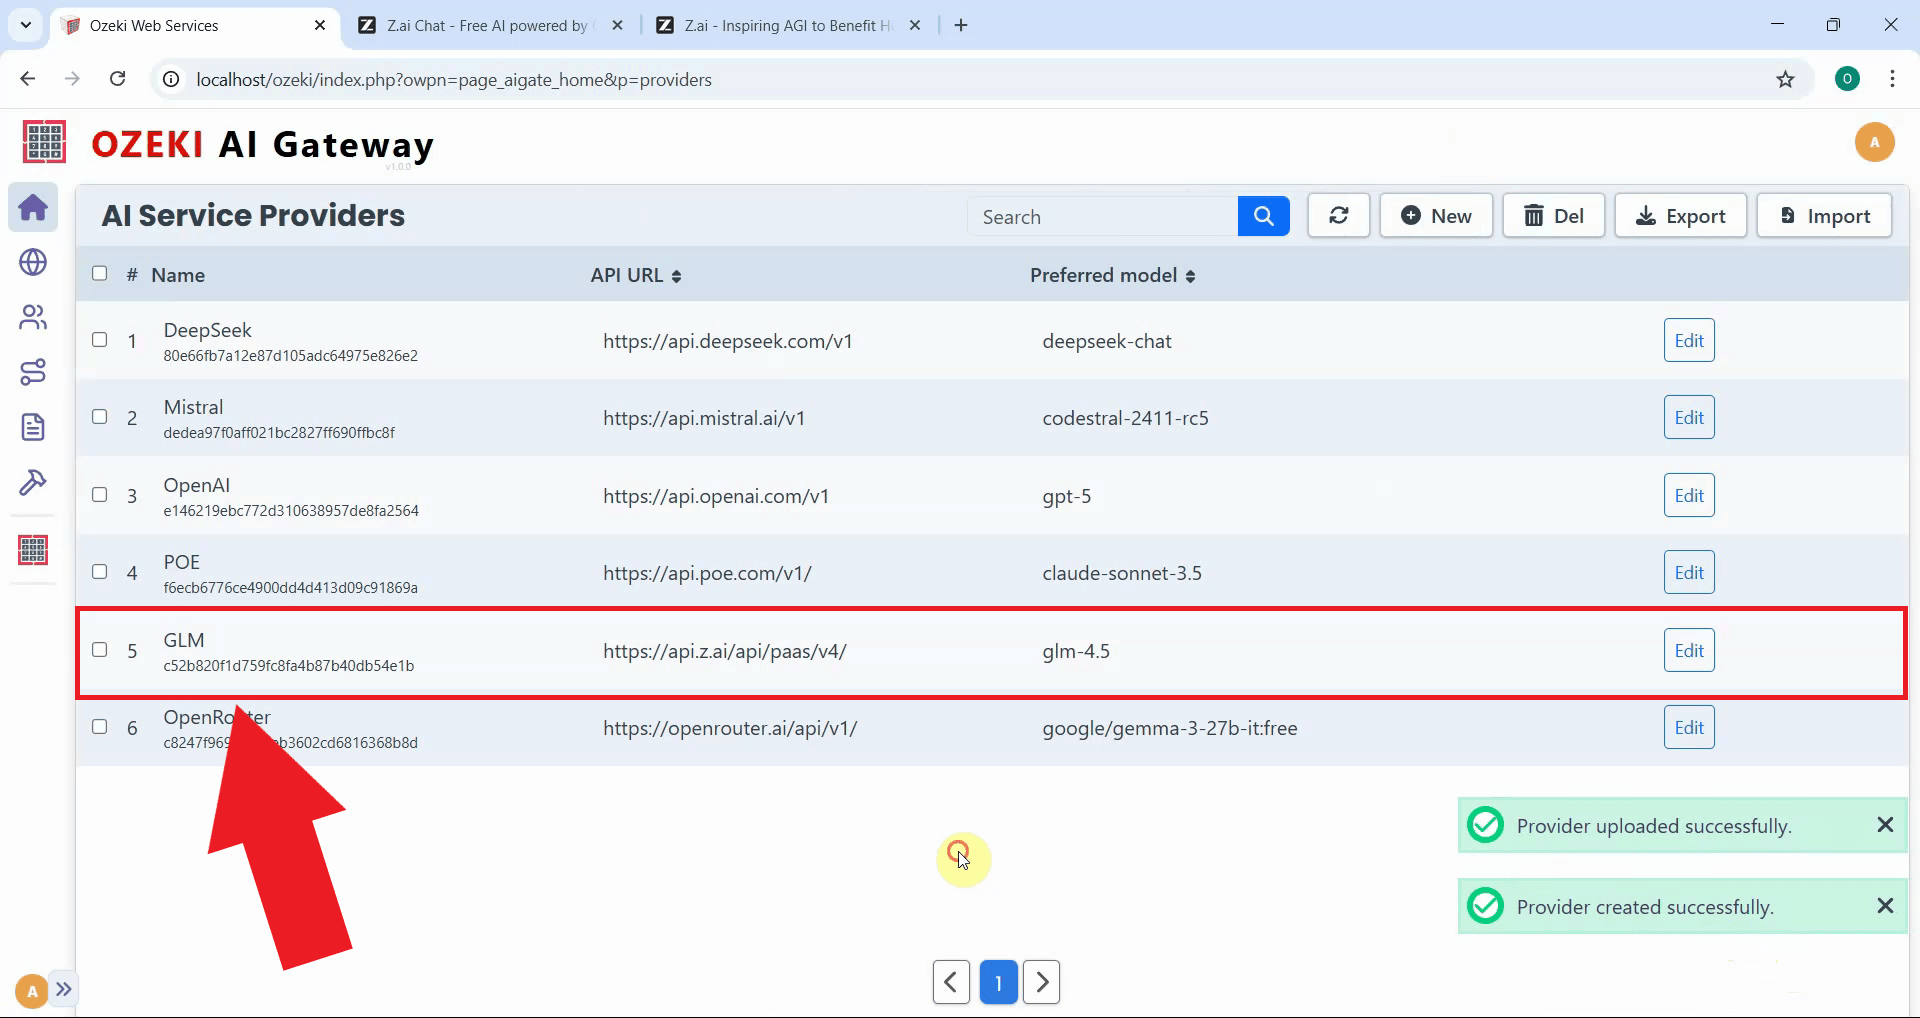Sort by API URL column
1920x1018 pixels.
click(x=636, y=276)
